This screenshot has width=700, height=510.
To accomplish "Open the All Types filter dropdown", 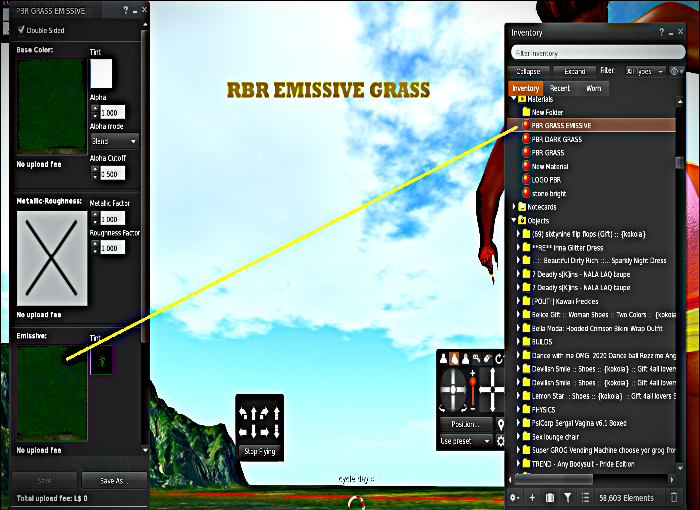I will click(x=645, y=71).
